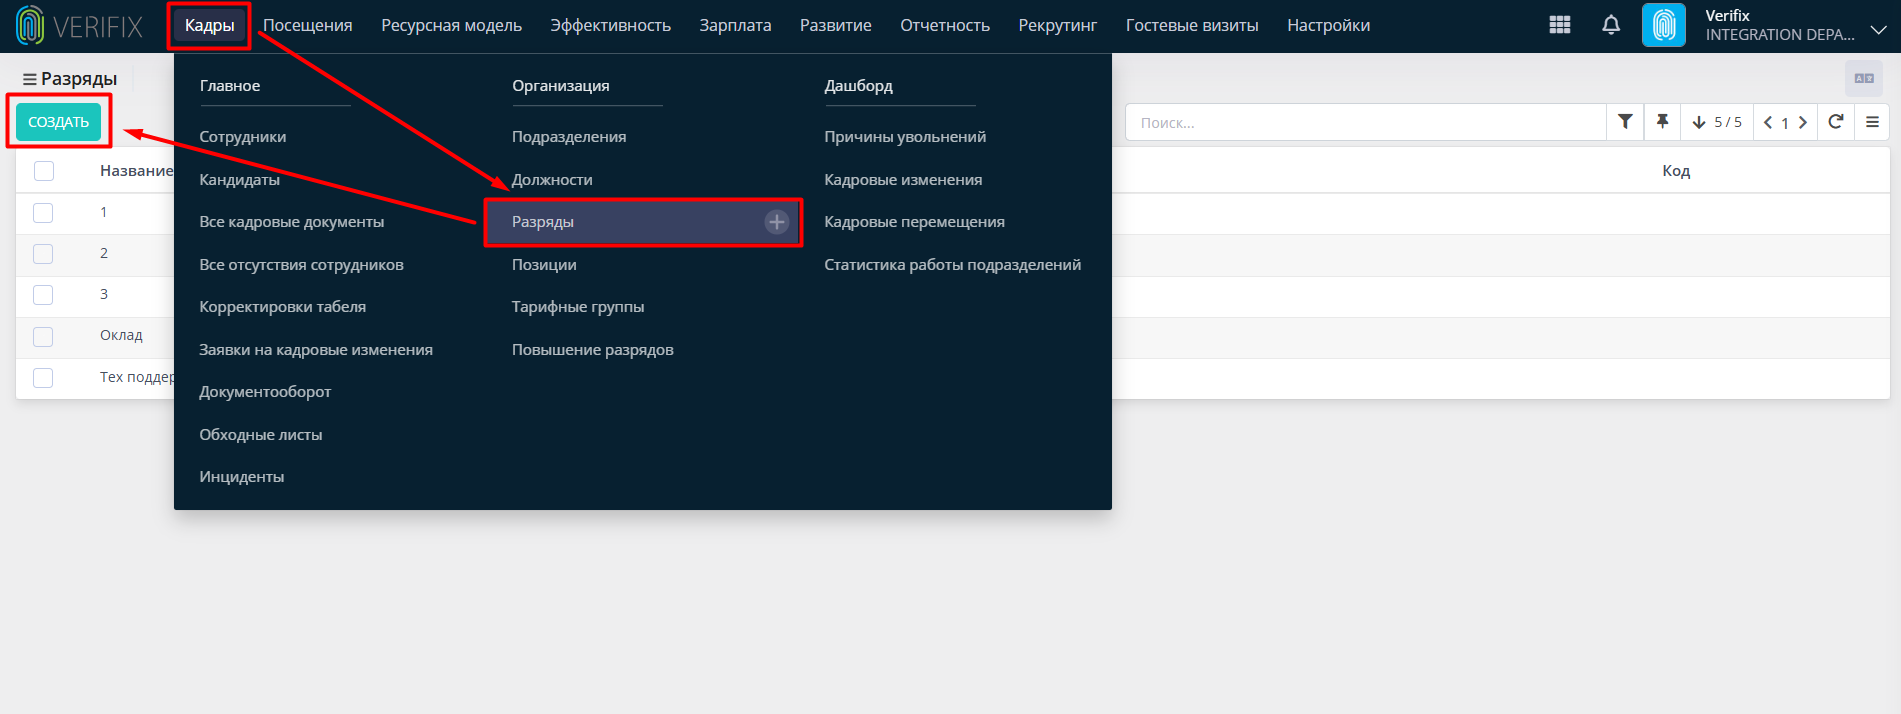
Task: Open the list options menu icon
Action: (x=1872, y=122)
